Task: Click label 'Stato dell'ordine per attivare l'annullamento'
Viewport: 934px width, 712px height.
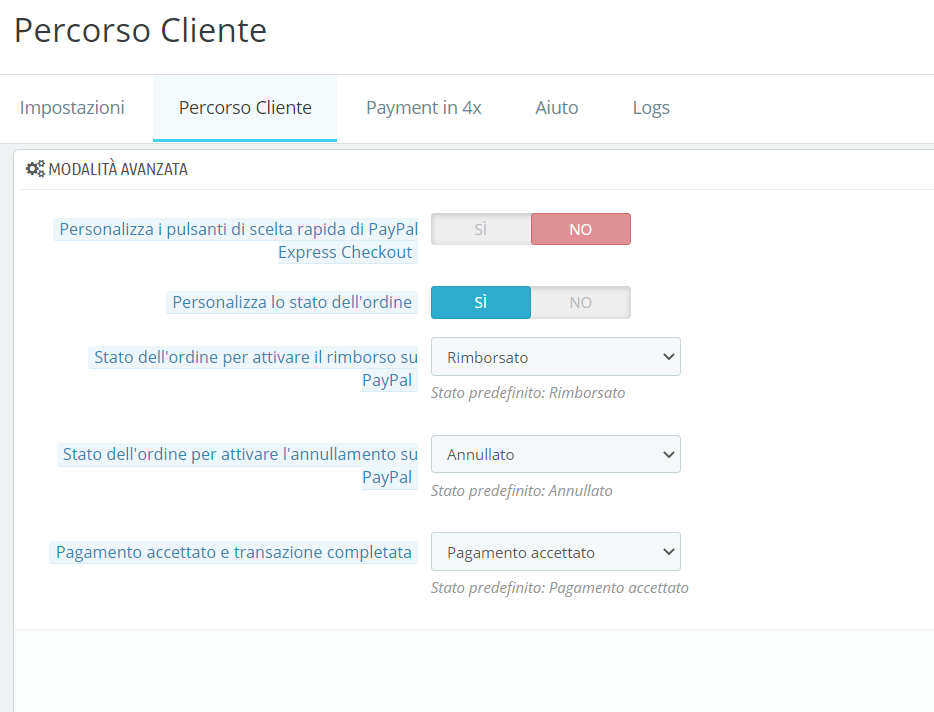Action: (x=238, y=465)
